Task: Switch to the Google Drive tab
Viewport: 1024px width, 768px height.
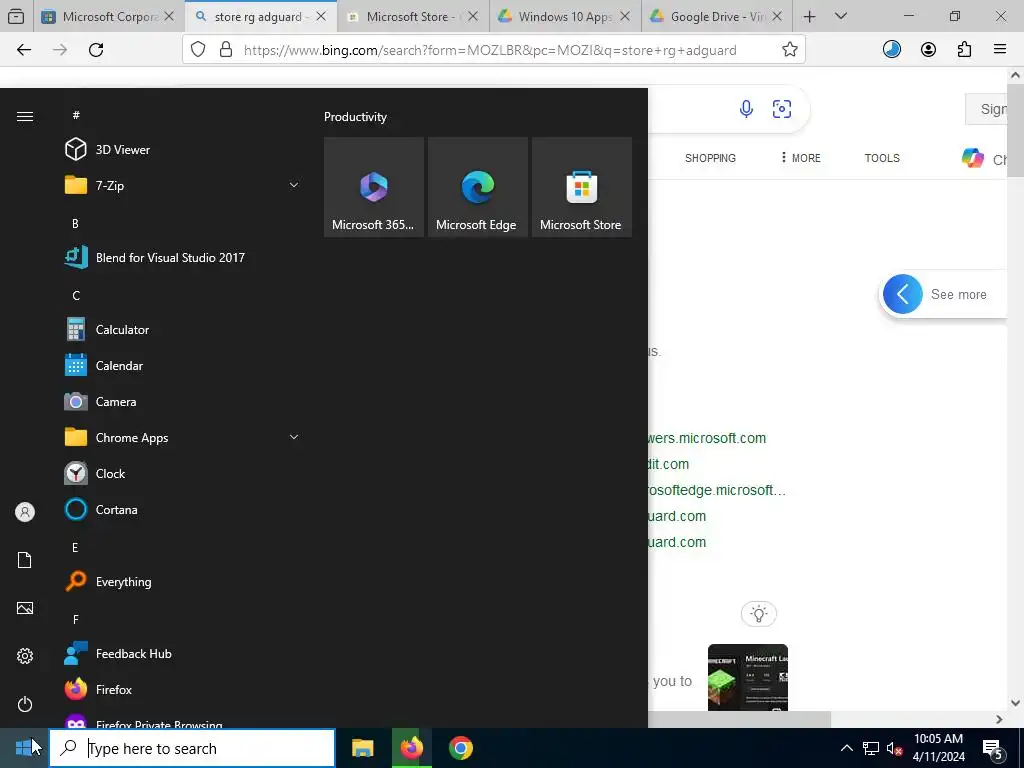Action: coord(717,17)
